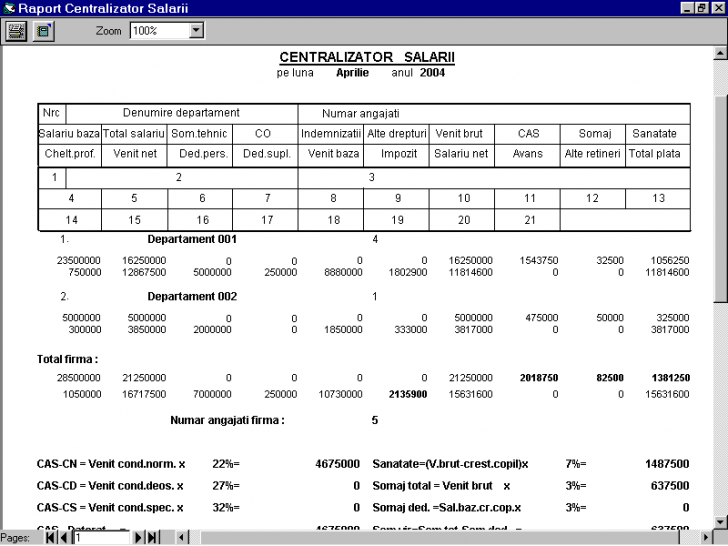Image resolution: width=728 pixels, height=546 pixels.
Task: Go to the last page button
Action: click(152, 538)
